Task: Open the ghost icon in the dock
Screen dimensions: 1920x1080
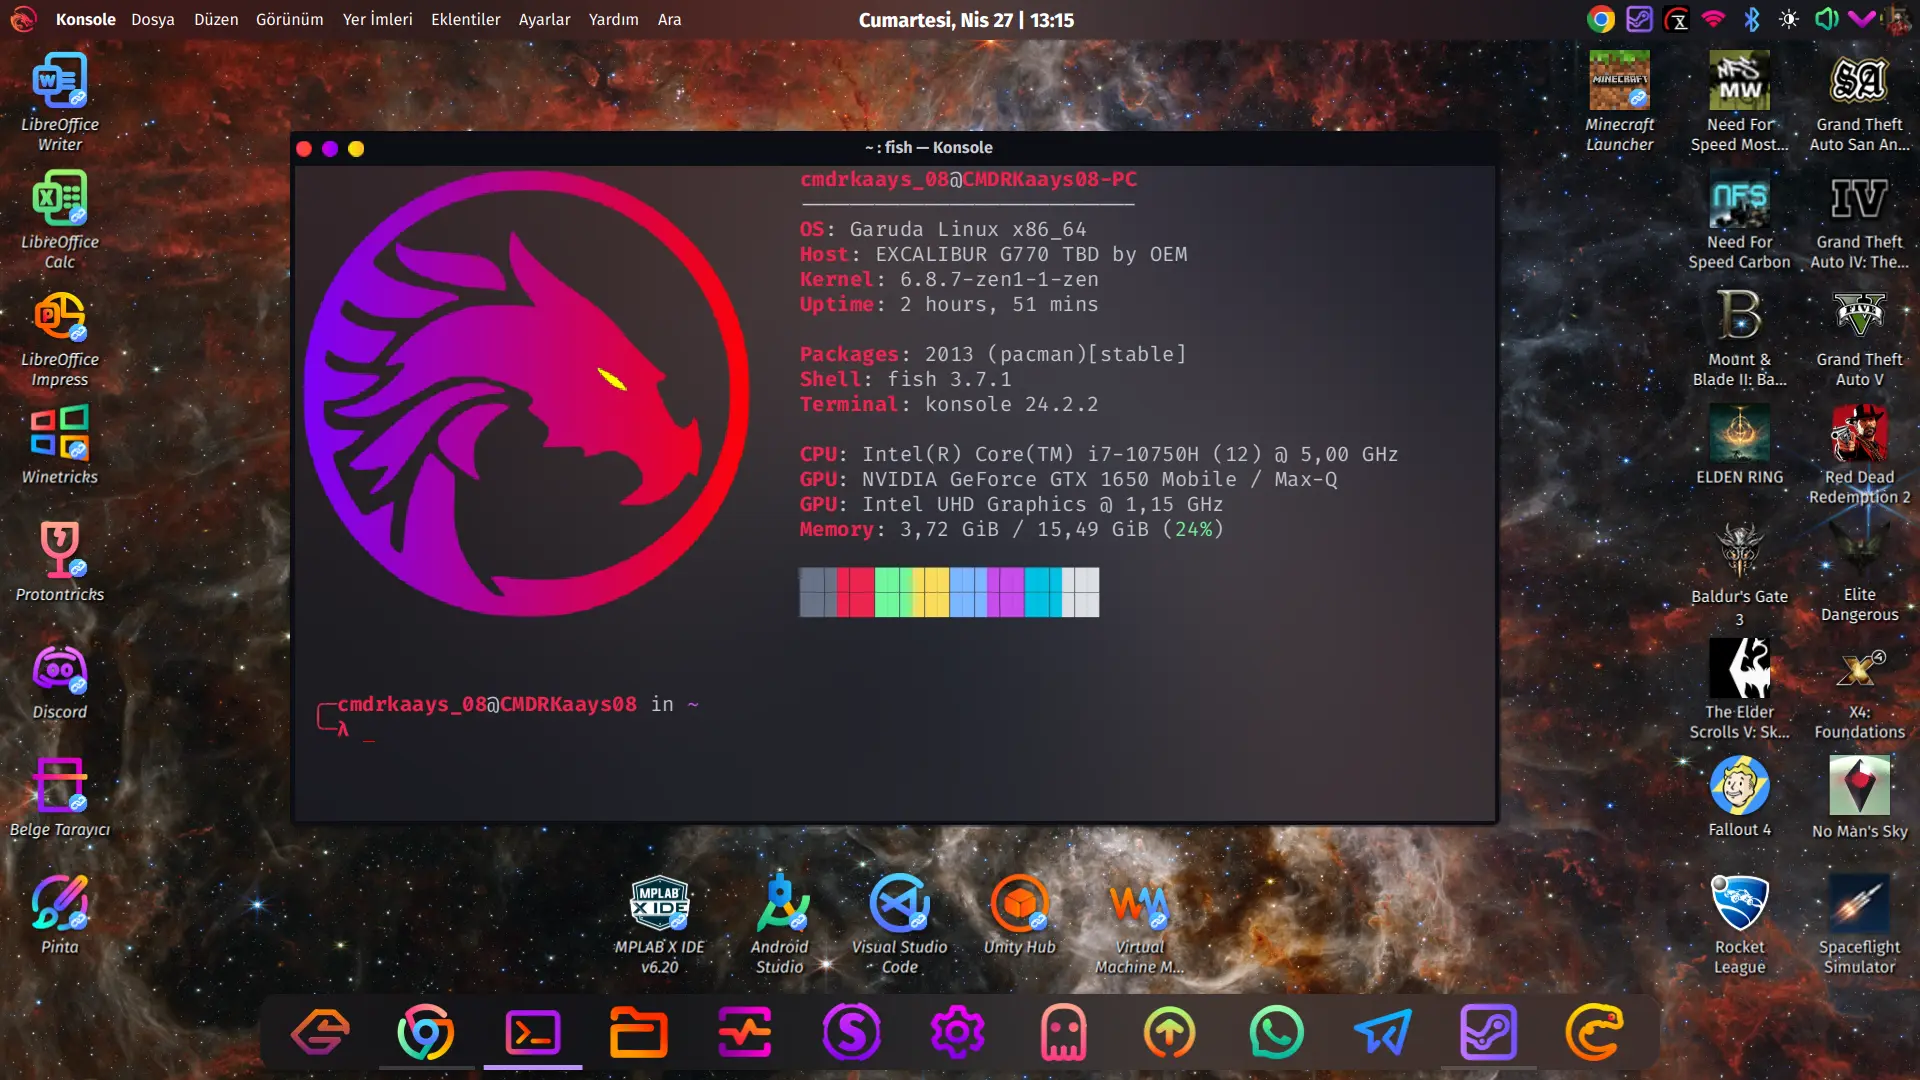Action: point(1063,1032)
